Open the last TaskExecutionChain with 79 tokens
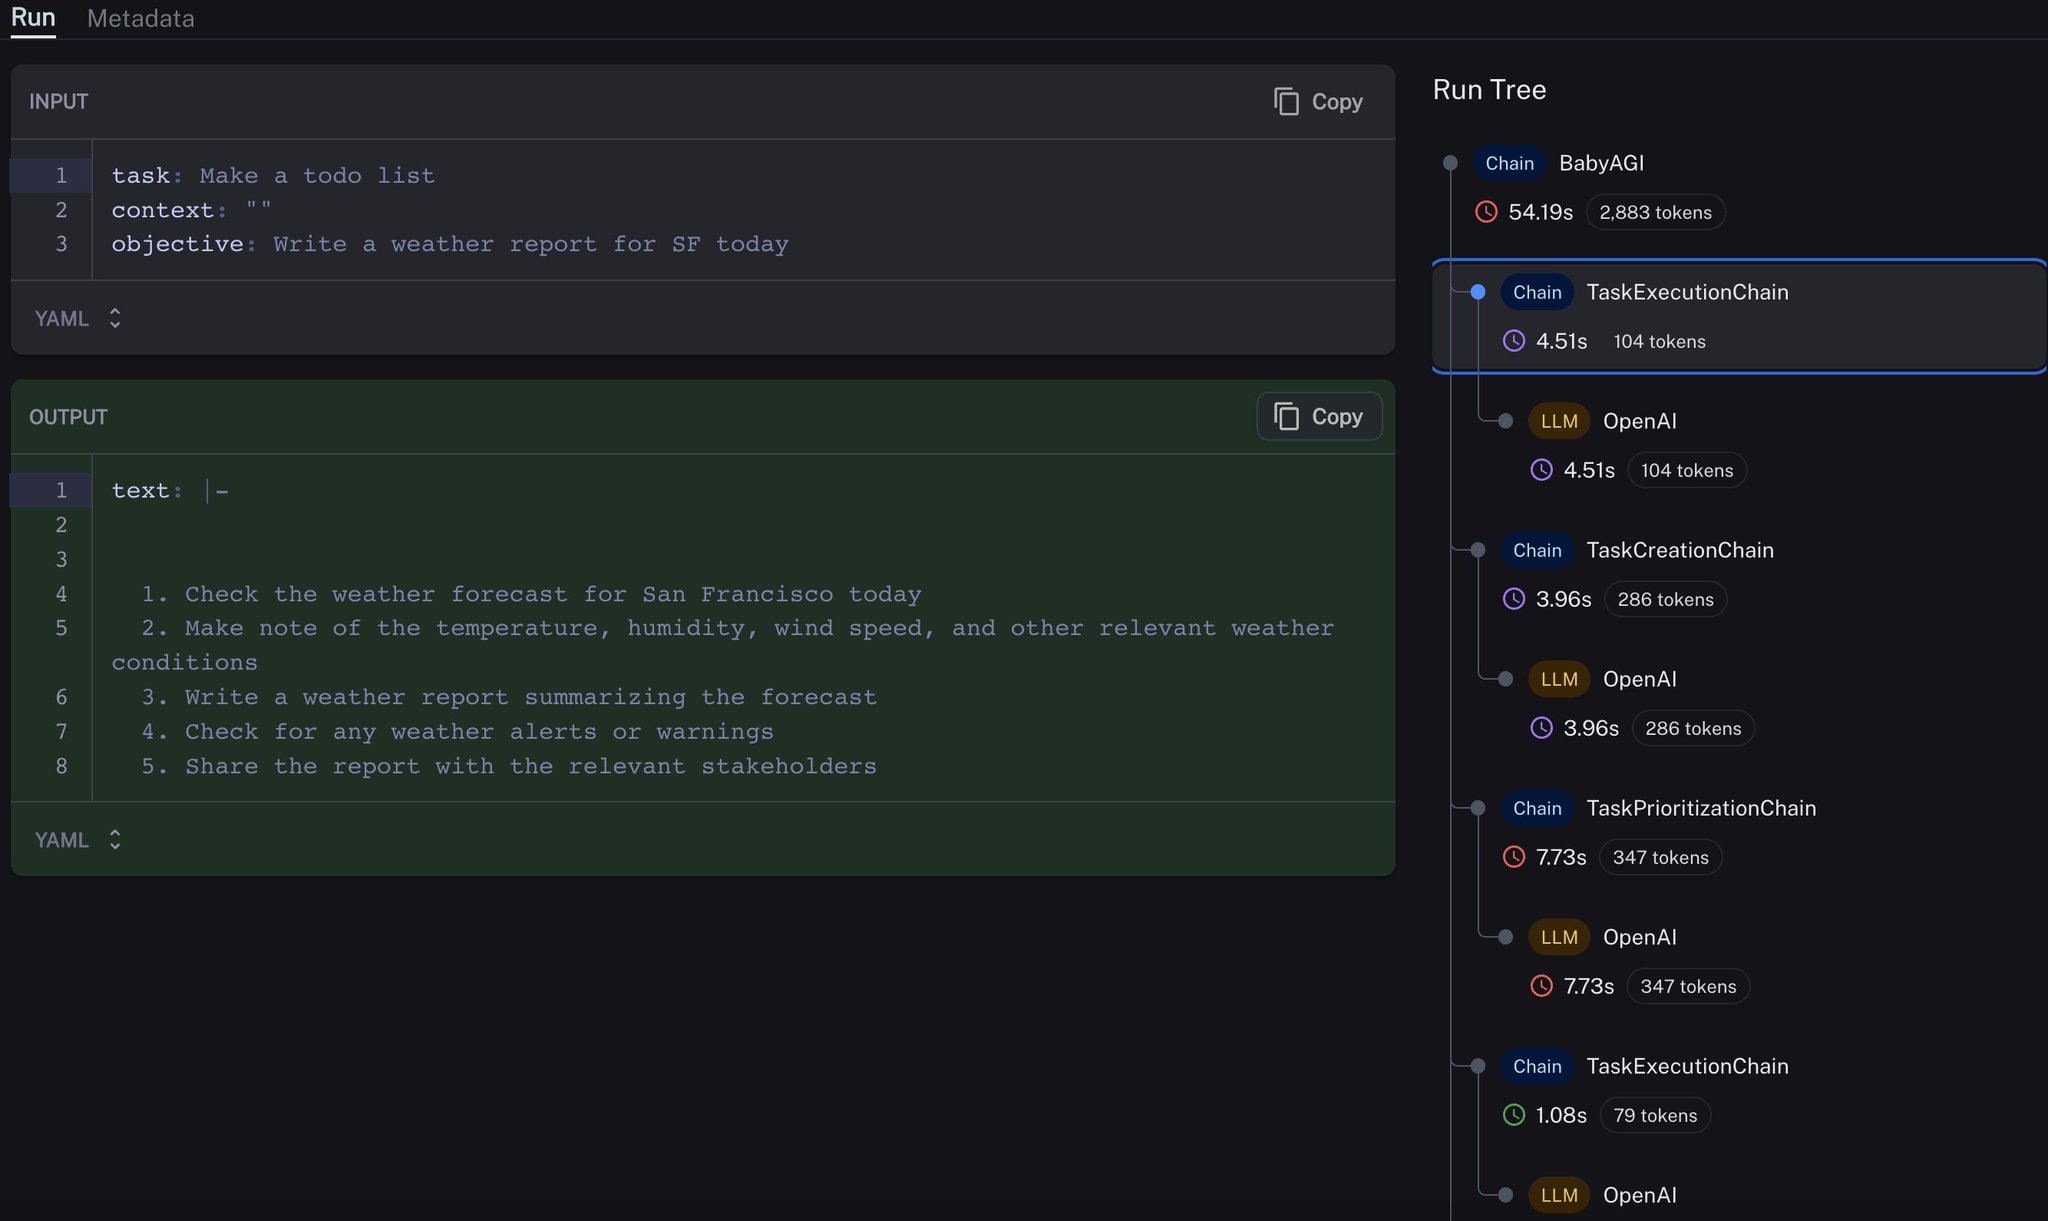Screen dimensions: 2048x1221 1687,1066
